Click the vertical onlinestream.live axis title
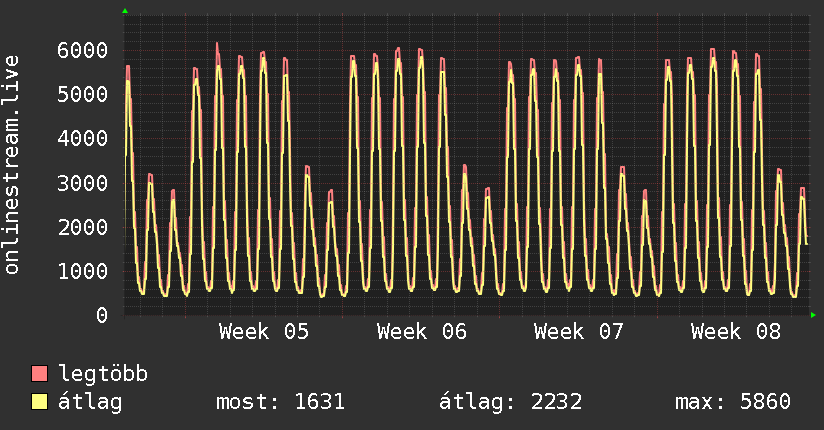 coord(12,166)
